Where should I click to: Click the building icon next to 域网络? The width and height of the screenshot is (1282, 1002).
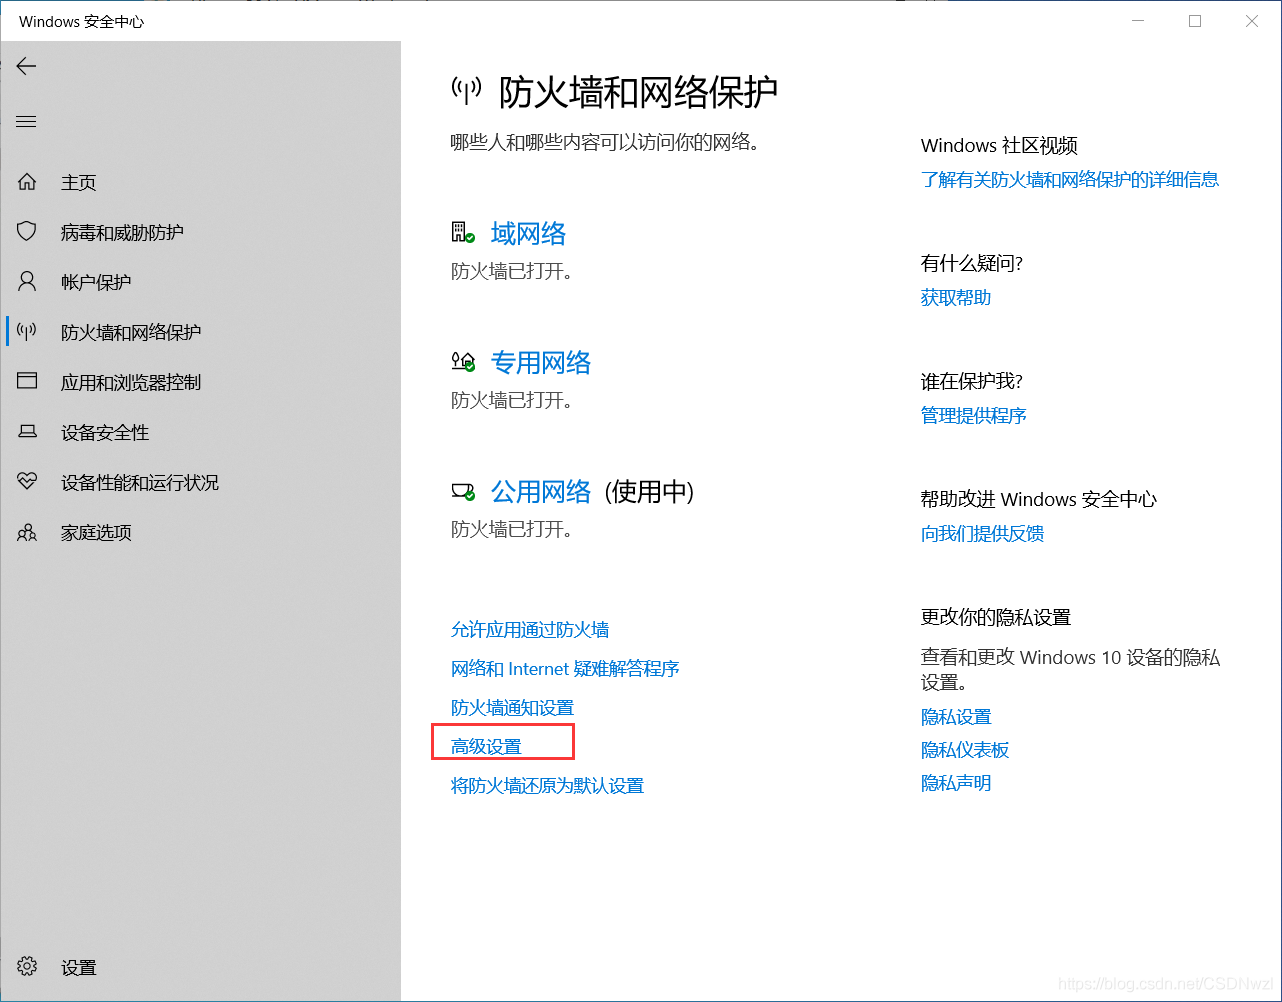pyautogui.click(x=463, y=233)
